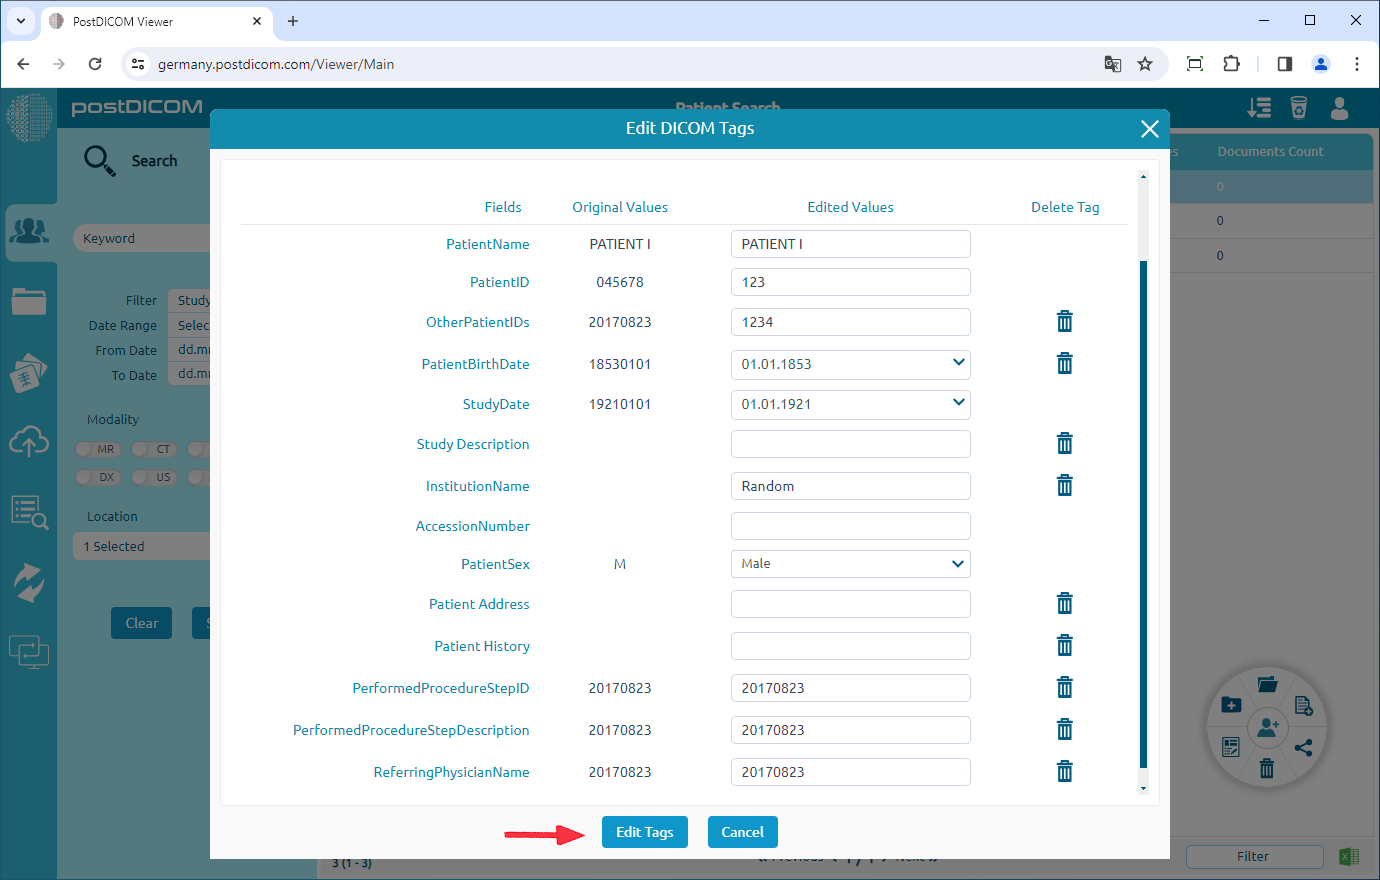Click trash icon for PatientBirthDate row
1380x880 pixels.
tap(1065, 363)
